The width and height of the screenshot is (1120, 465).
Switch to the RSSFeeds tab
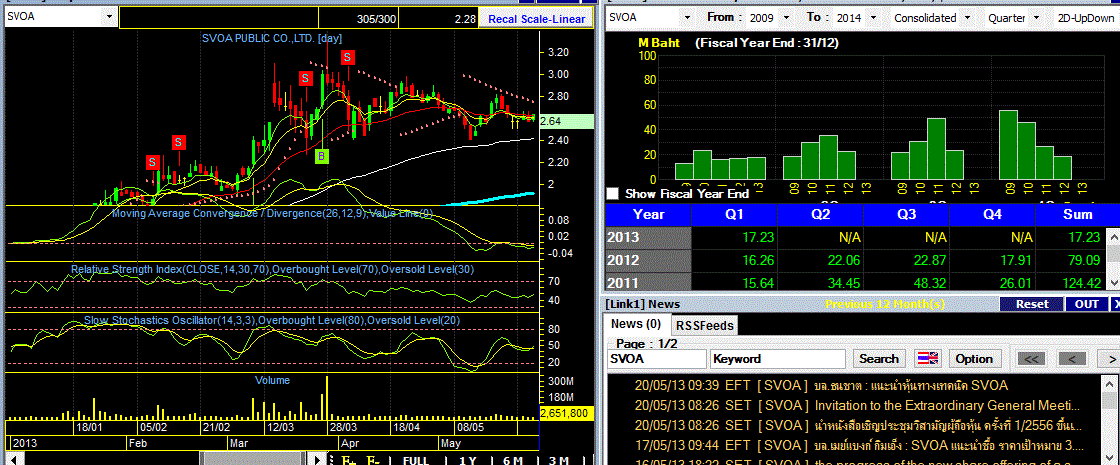tap(705, 326)
